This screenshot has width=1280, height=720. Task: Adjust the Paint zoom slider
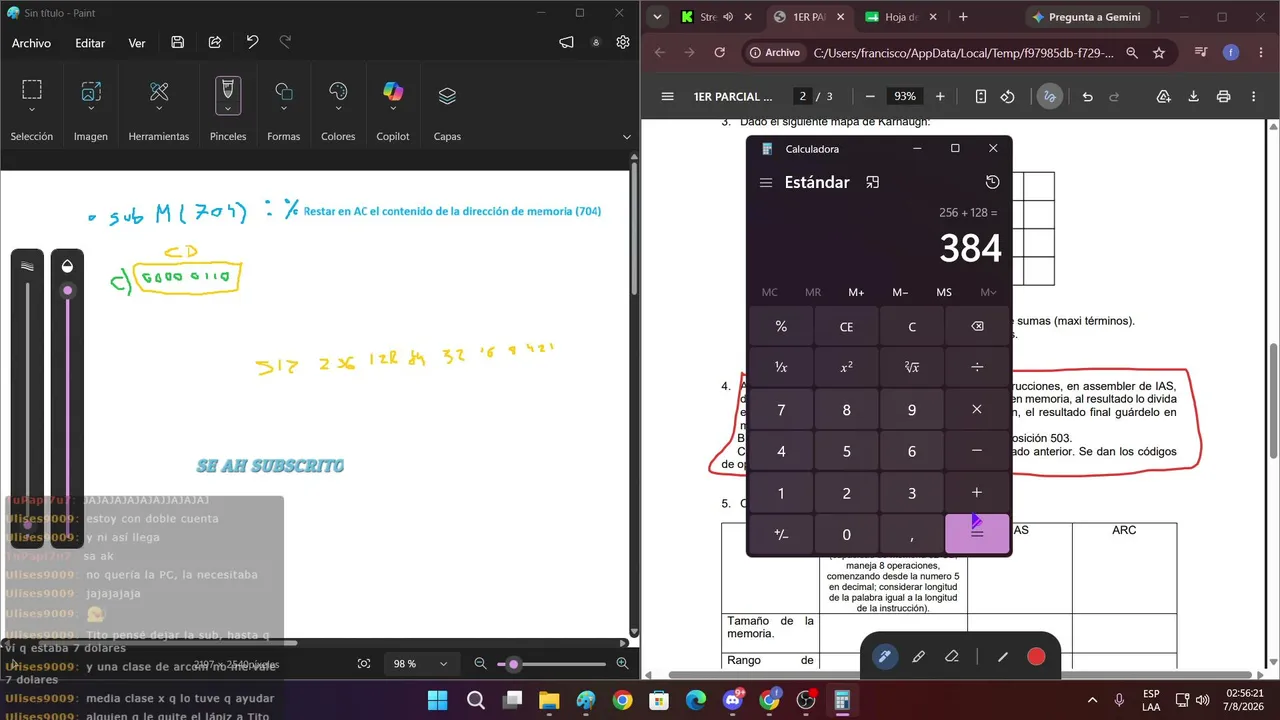[x=513, y=663]
